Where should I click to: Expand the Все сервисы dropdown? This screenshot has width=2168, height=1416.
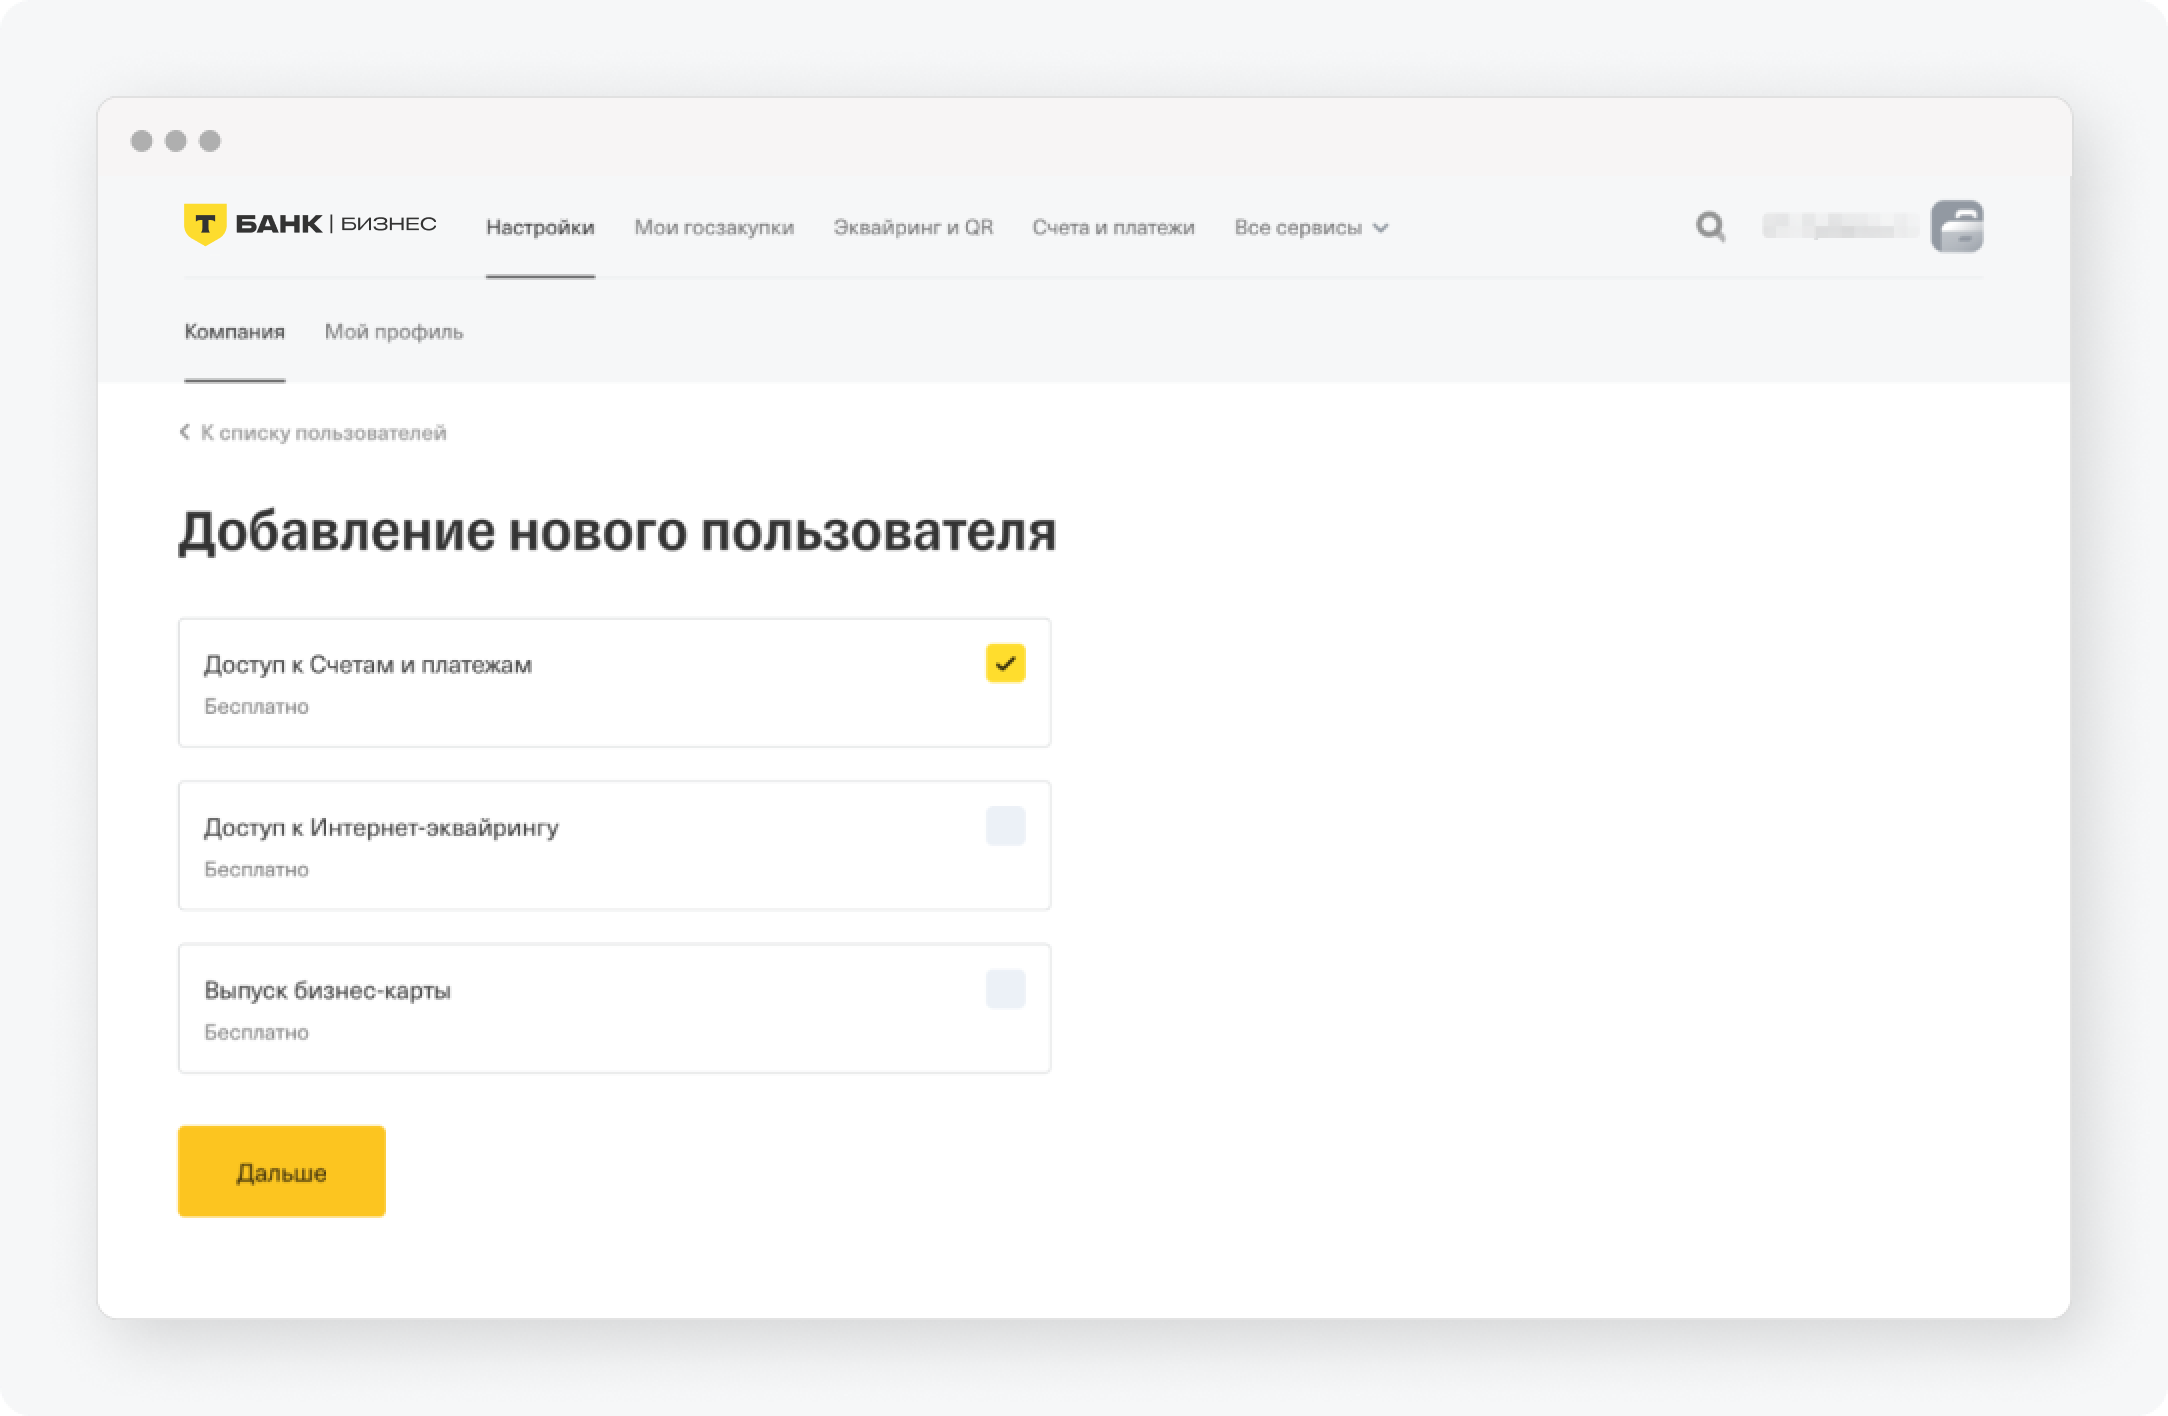click(x=1310, y=227)
